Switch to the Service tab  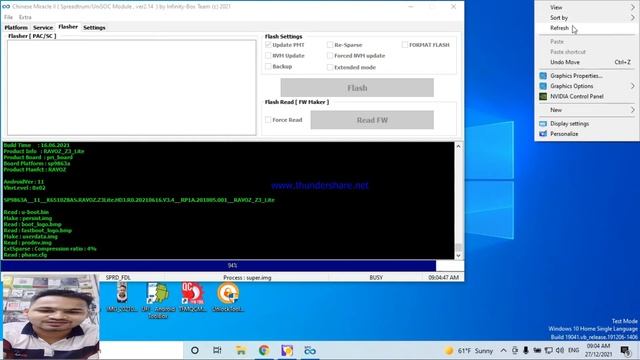[43, 27]
